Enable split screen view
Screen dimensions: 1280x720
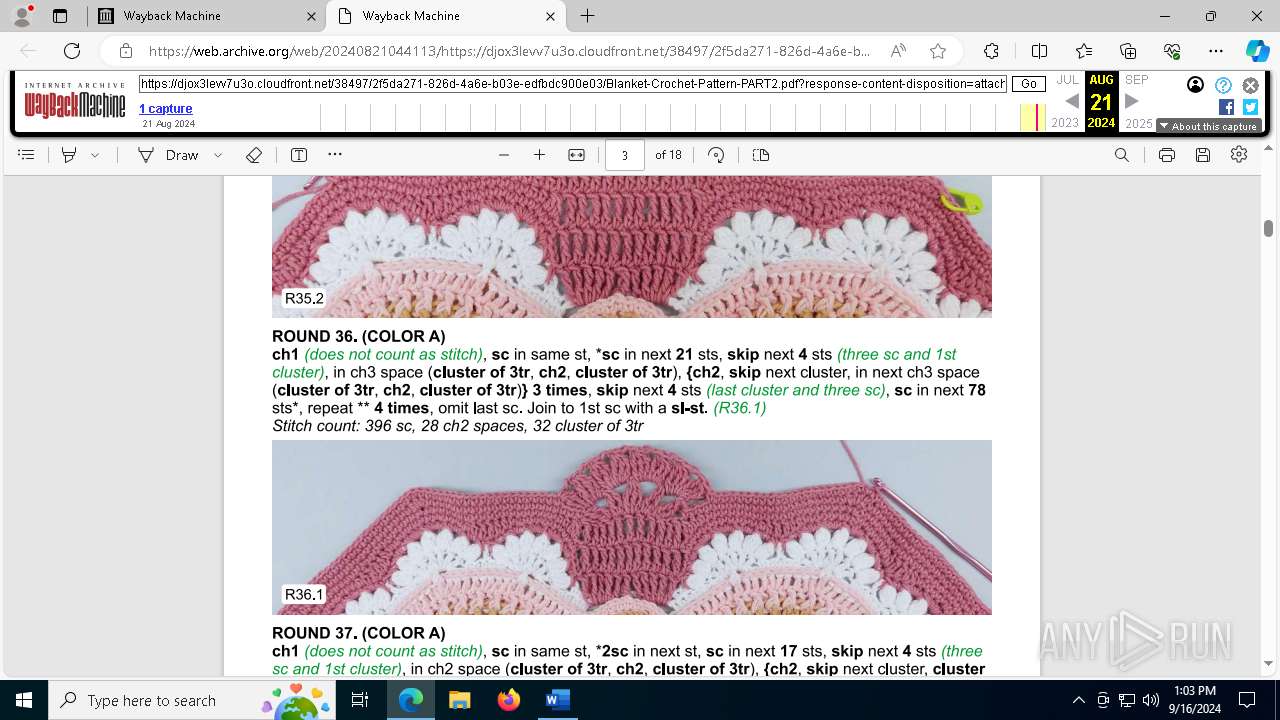point(1039,51)
